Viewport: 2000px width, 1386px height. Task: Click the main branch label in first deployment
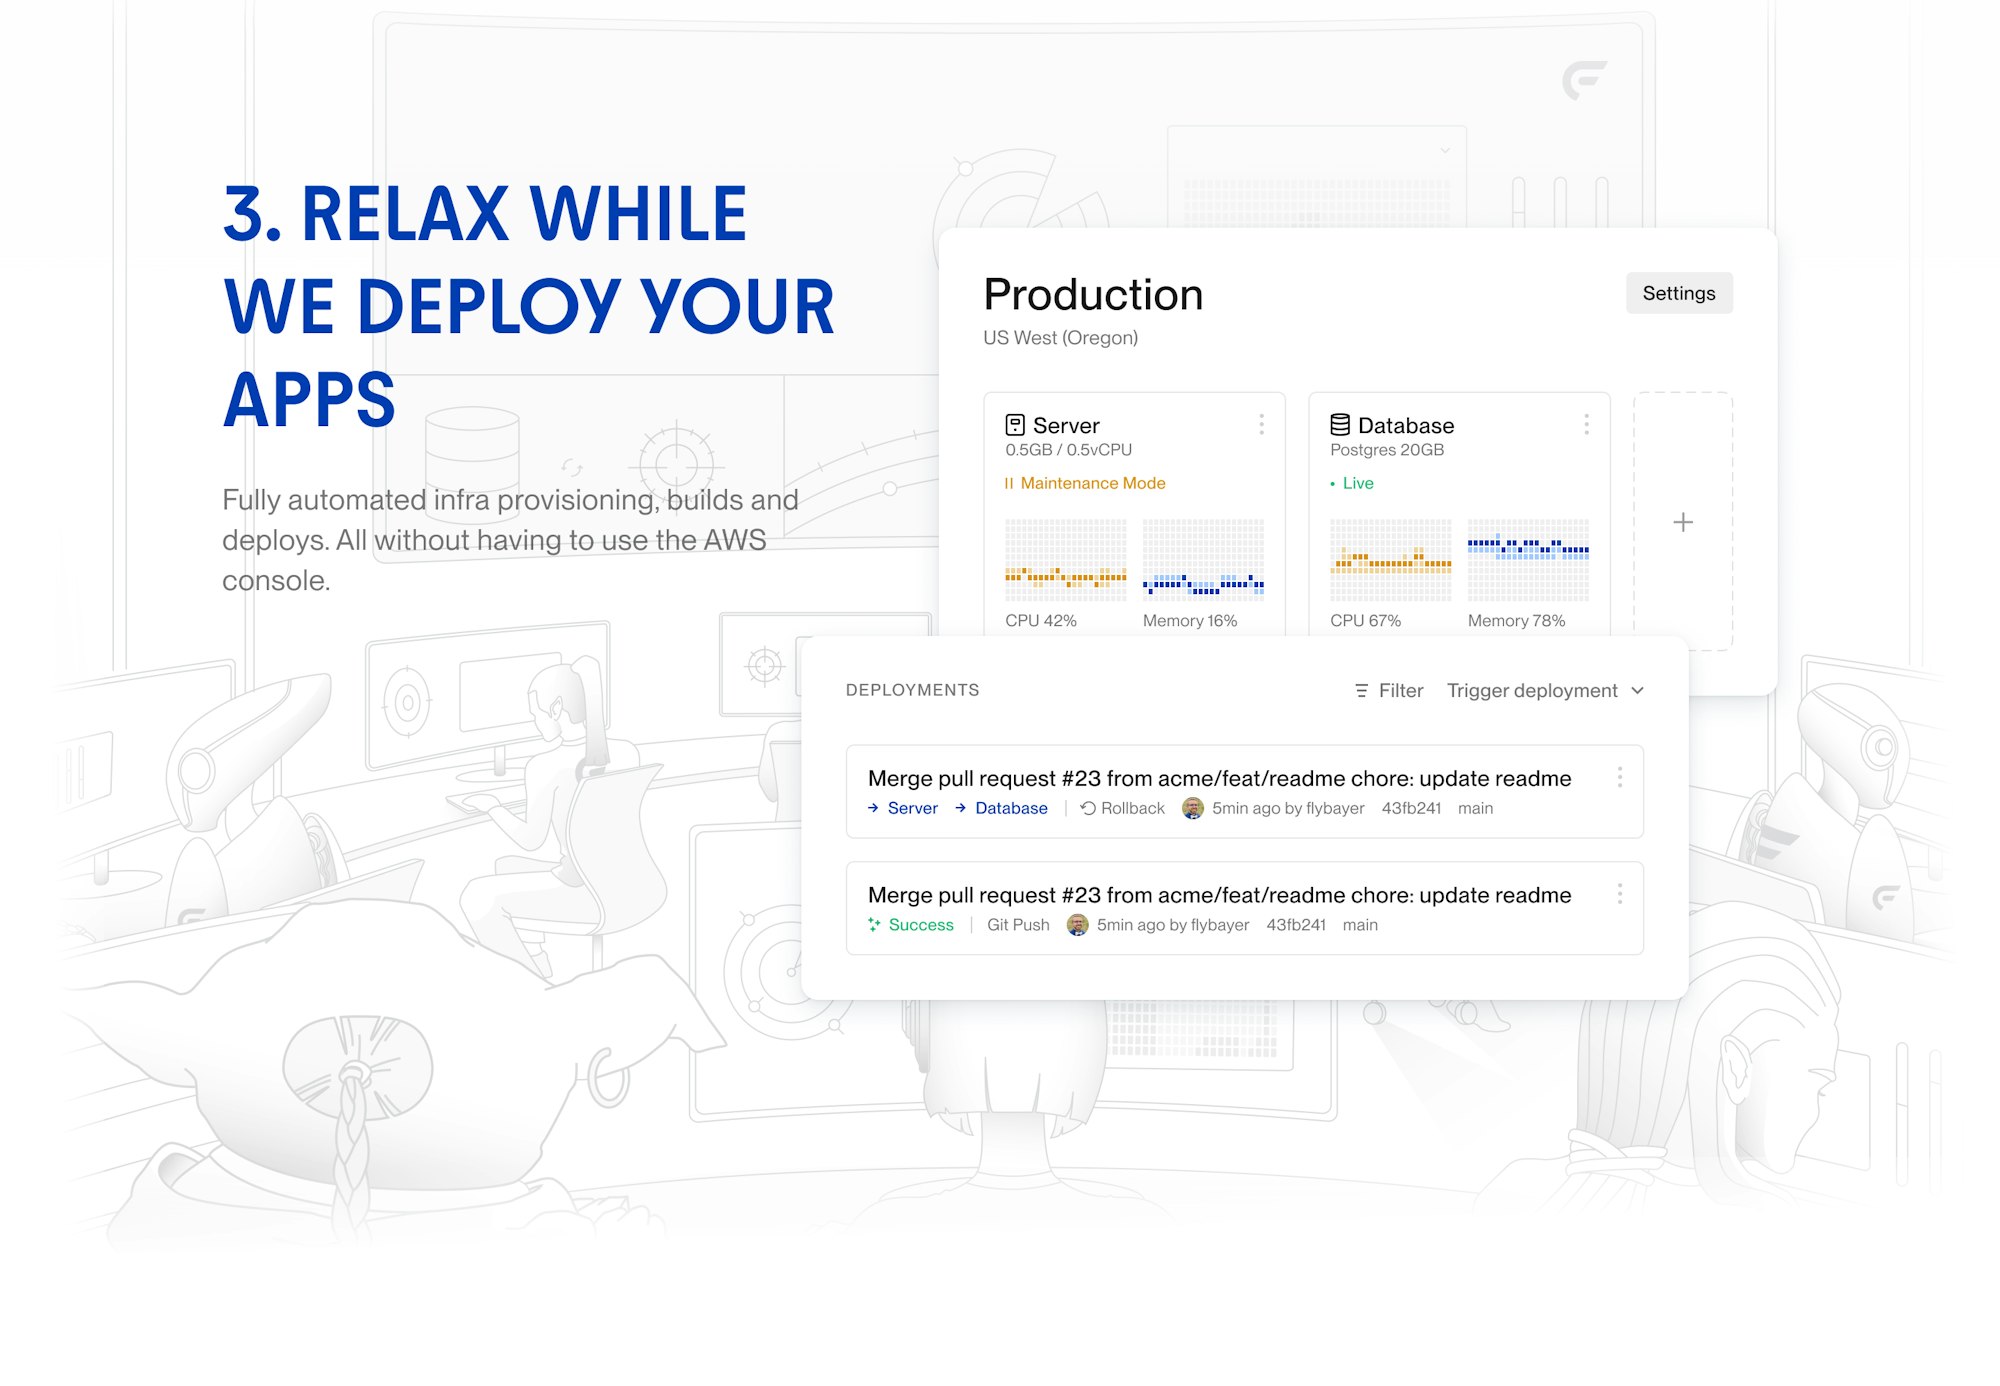(x=1475, y=808)
